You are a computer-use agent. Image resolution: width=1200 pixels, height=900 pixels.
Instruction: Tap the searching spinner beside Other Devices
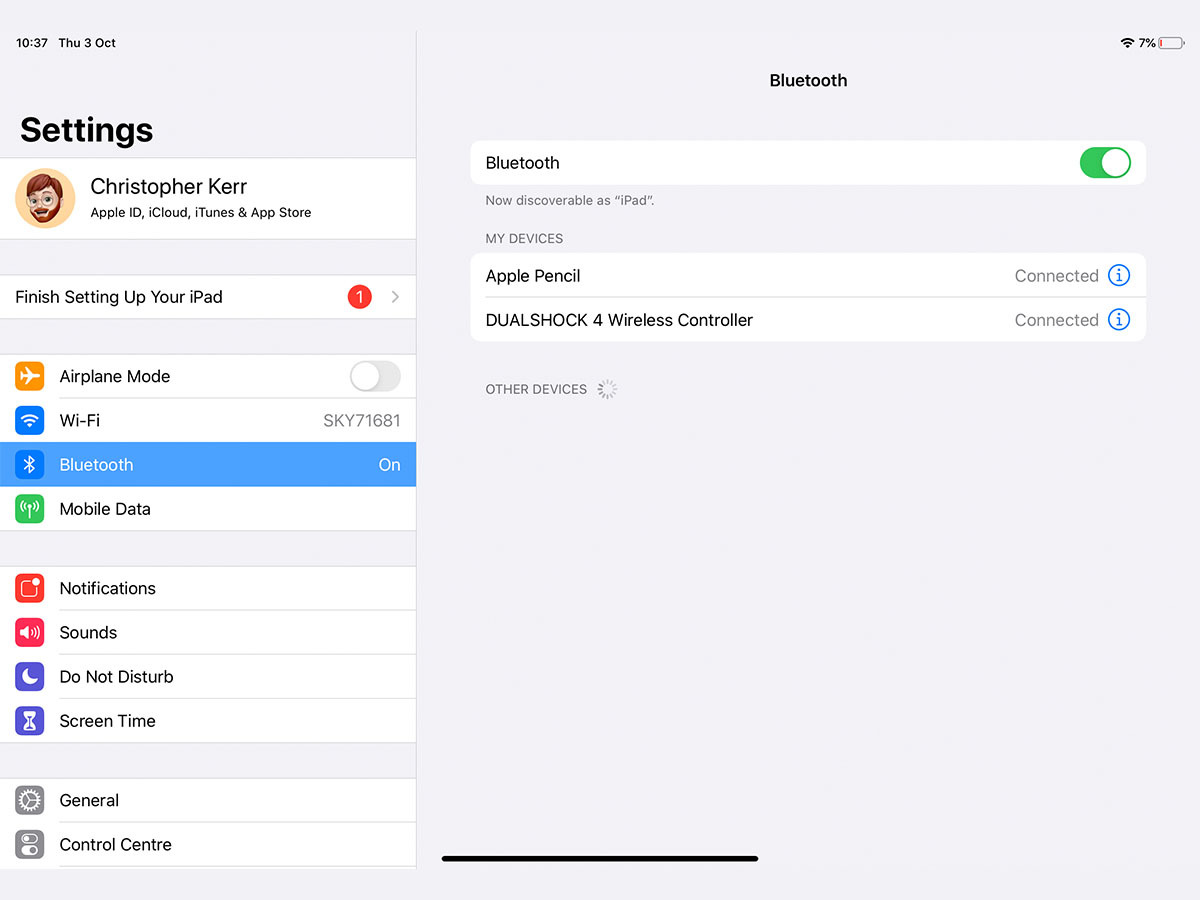(x=607, y=389)
